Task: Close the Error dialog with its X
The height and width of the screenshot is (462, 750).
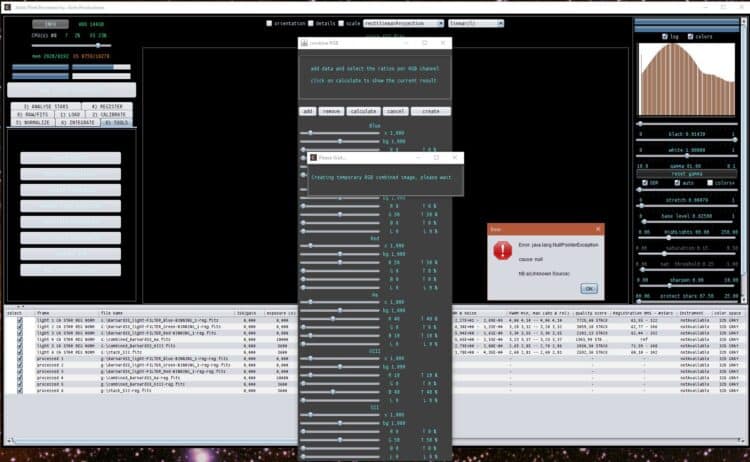Action: [597, 229]
